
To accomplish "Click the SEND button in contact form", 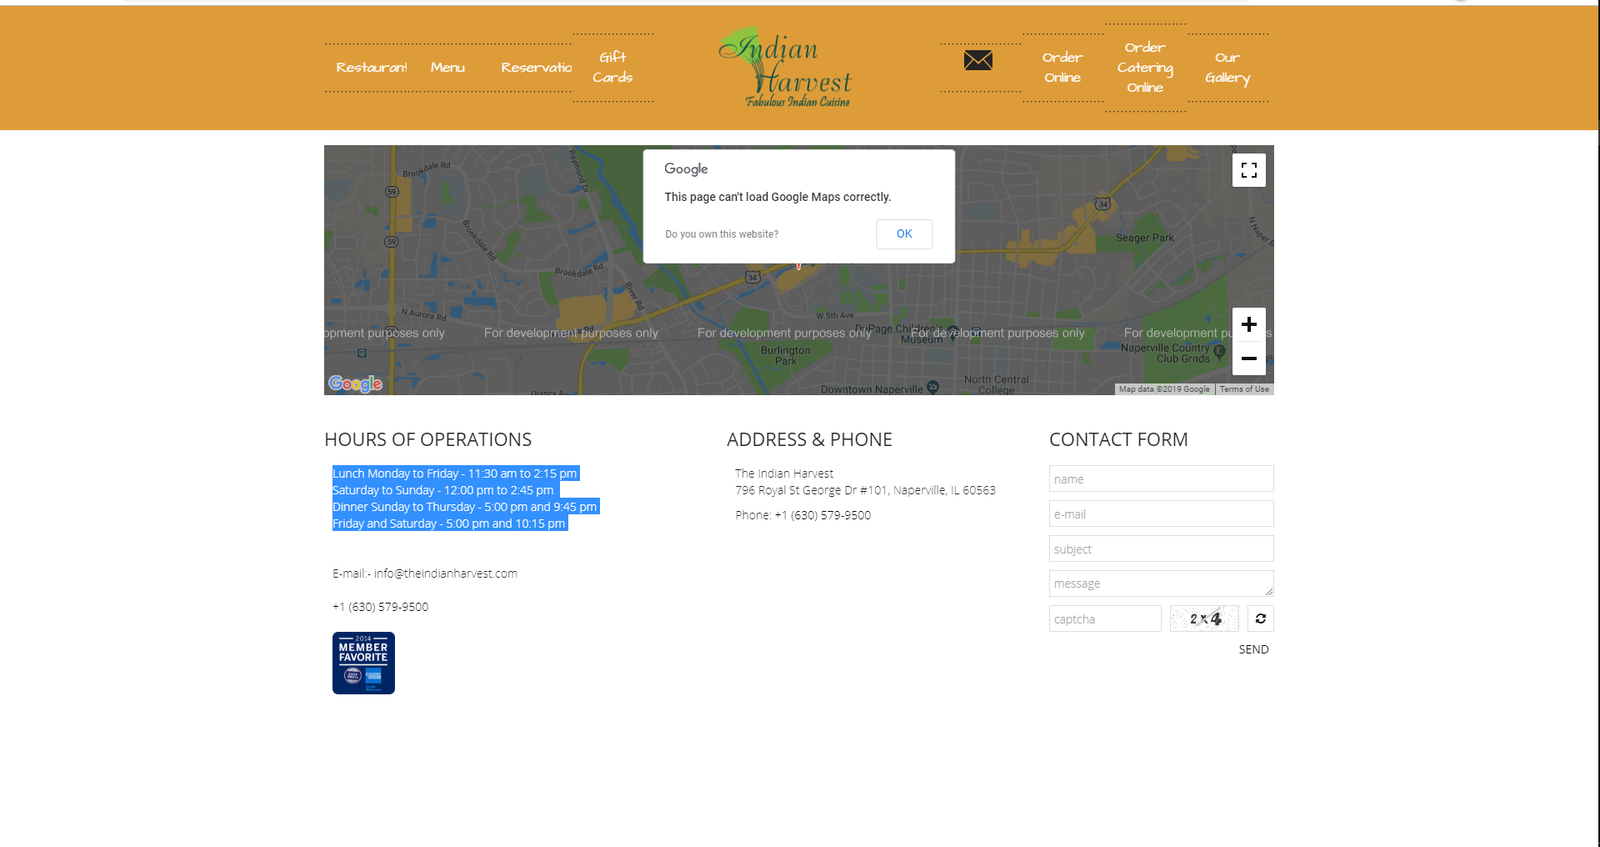I will pyautogui.click(x=1253, y=650).
